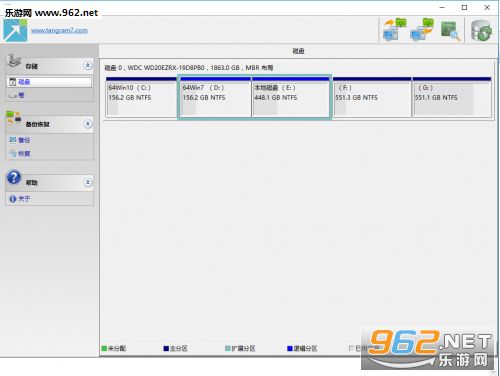Viewport: 500px width, 376px height.
Task: Click the blue question mark help icon
Action: pyautogui.click(x=14, y=177)
